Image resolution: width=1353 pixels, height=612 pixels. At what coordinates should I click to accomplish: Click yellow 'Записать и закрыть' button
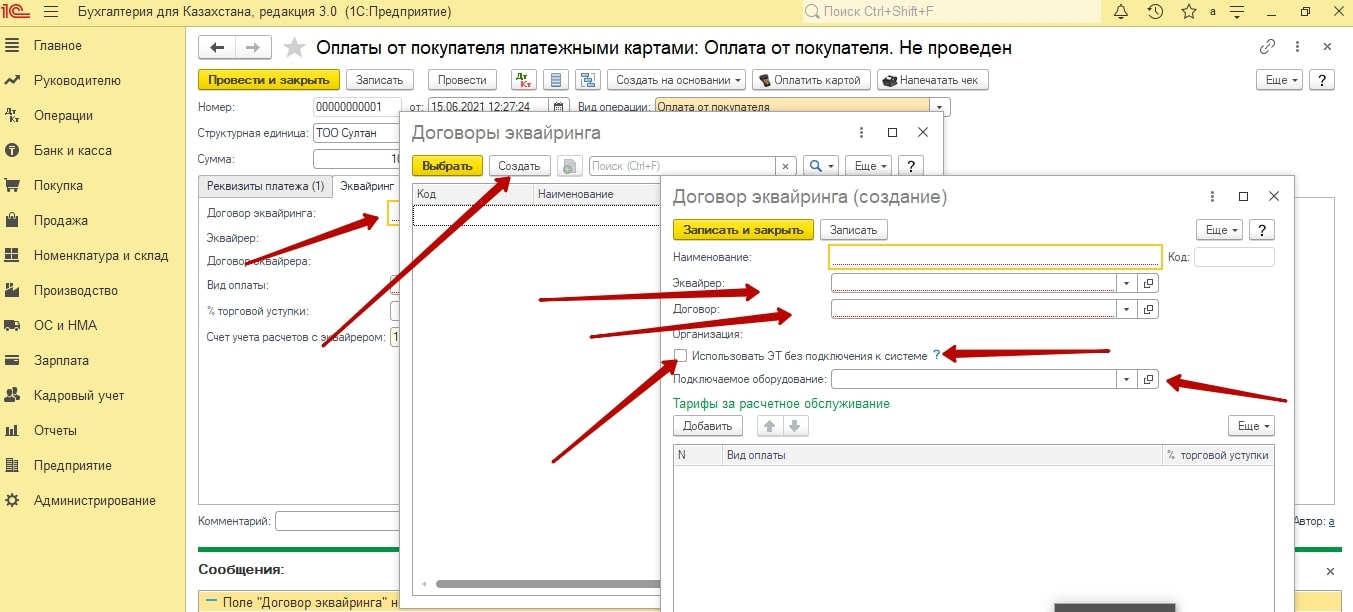[743, 230]
